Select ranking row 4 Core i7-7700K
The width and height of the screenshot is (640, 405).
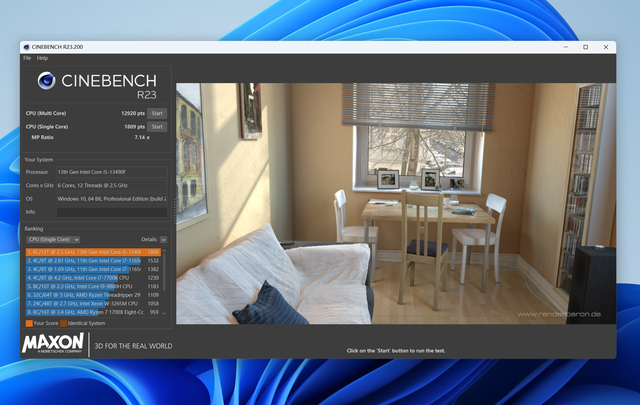93,278
